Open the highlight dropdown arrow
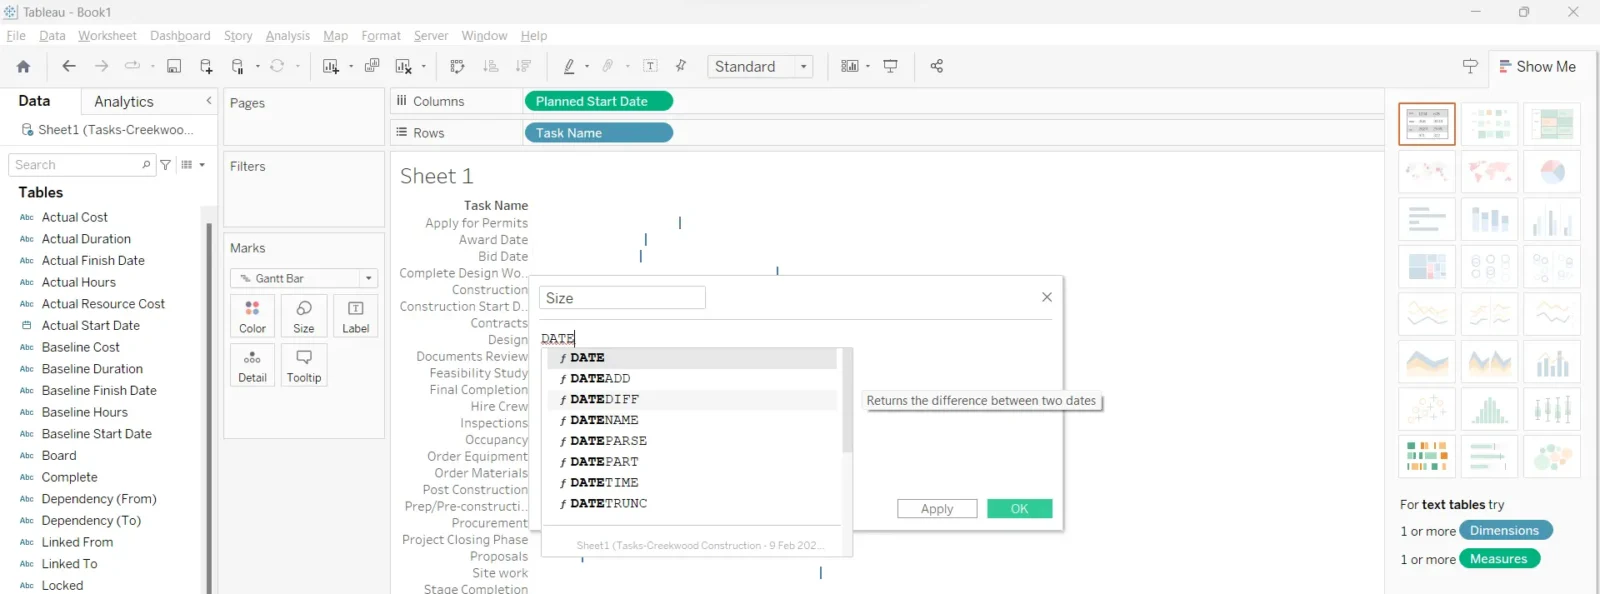The width and height of the screenshot is (1600, 594). click(587, 67)
